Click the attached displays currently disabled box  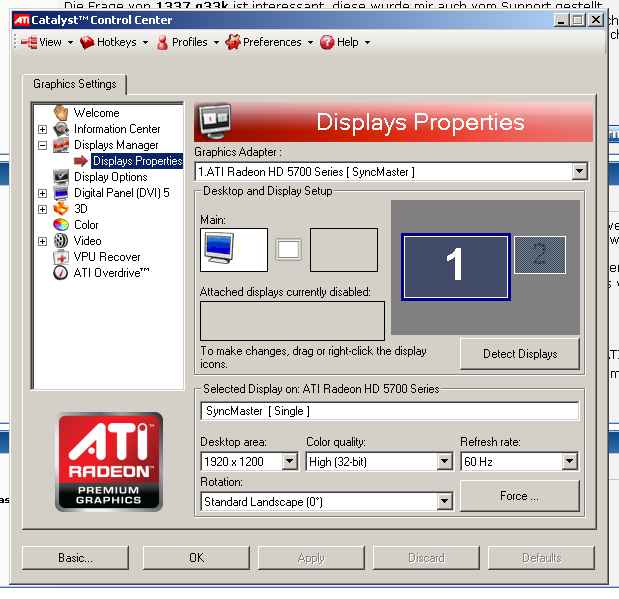pos(292,321)
